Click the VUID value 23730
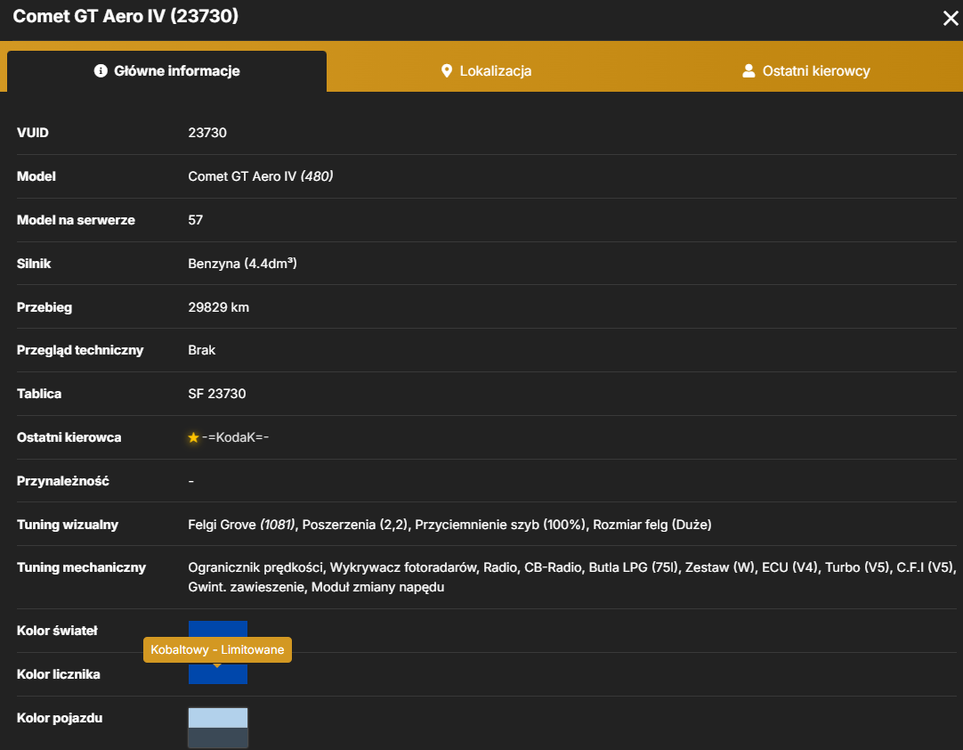 tap(208, 133)
